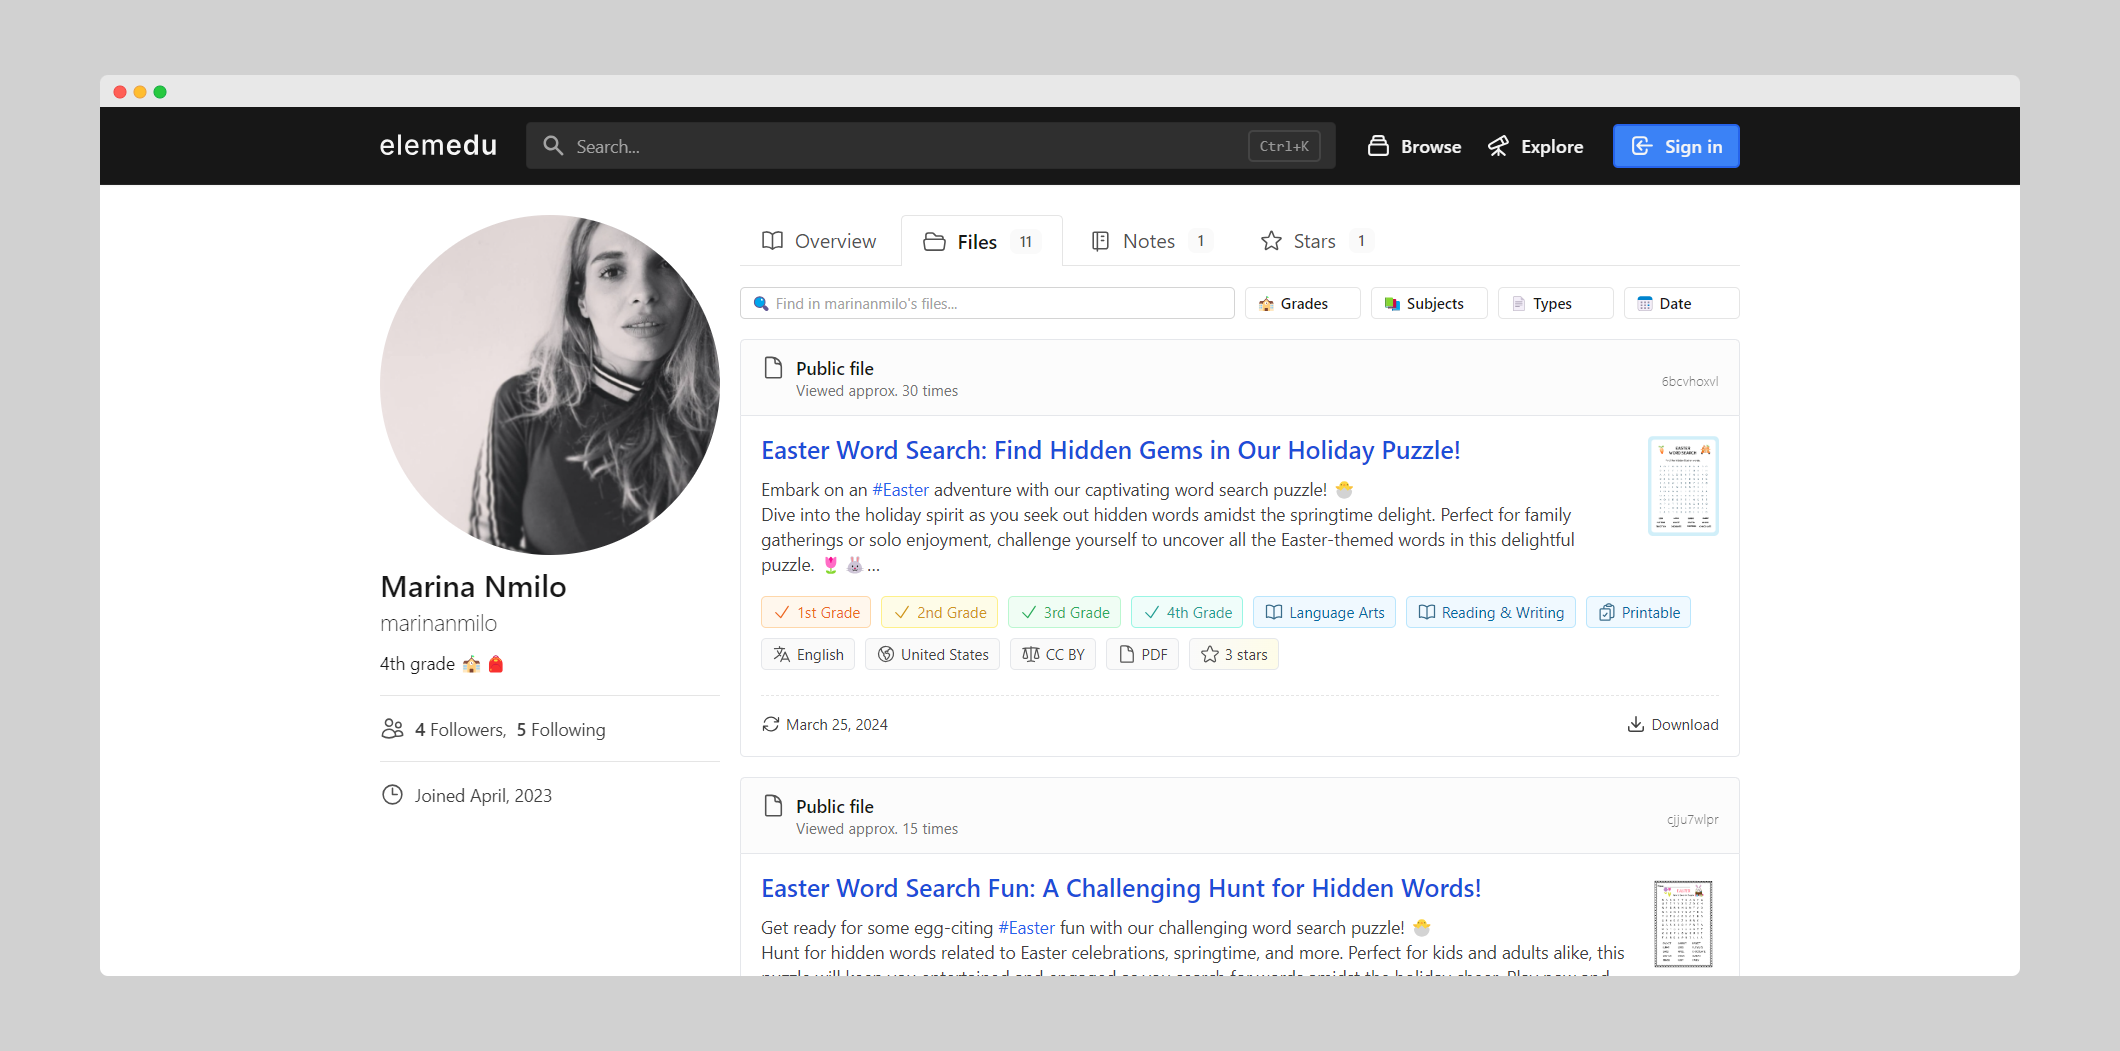Screen dimensions: 2120x1051
Task: Click the elemedu logo
Action: [438, 146]
